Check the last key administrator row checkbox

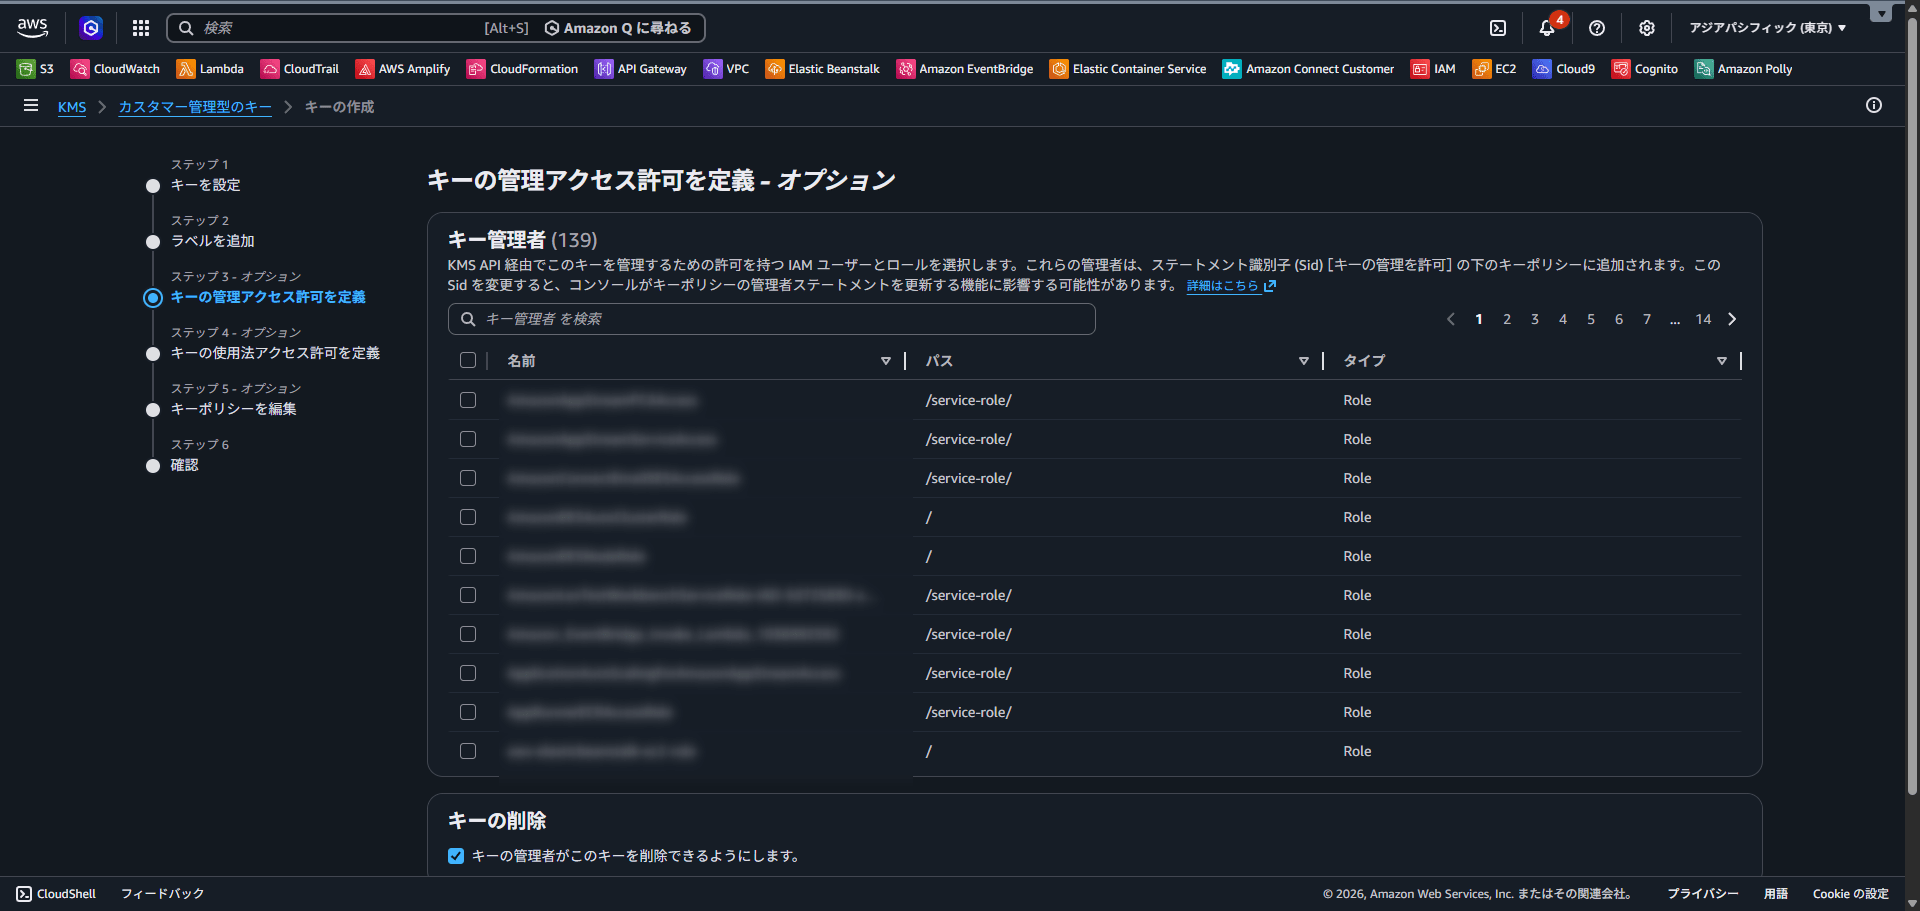[468, 751]
